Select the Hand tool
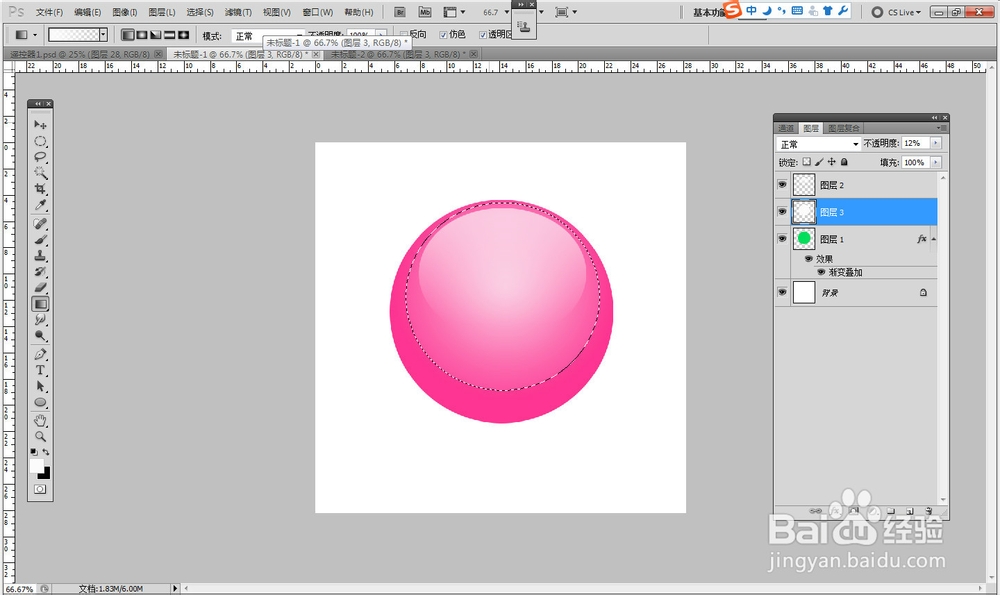Image resolution: width=1000 pixels, height=595 pixels. pyautogui.click(x=41, y=420)
